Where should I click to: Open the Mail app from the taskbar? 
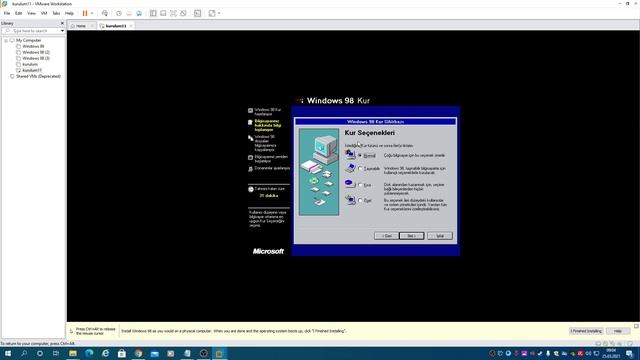pos(155,353)
